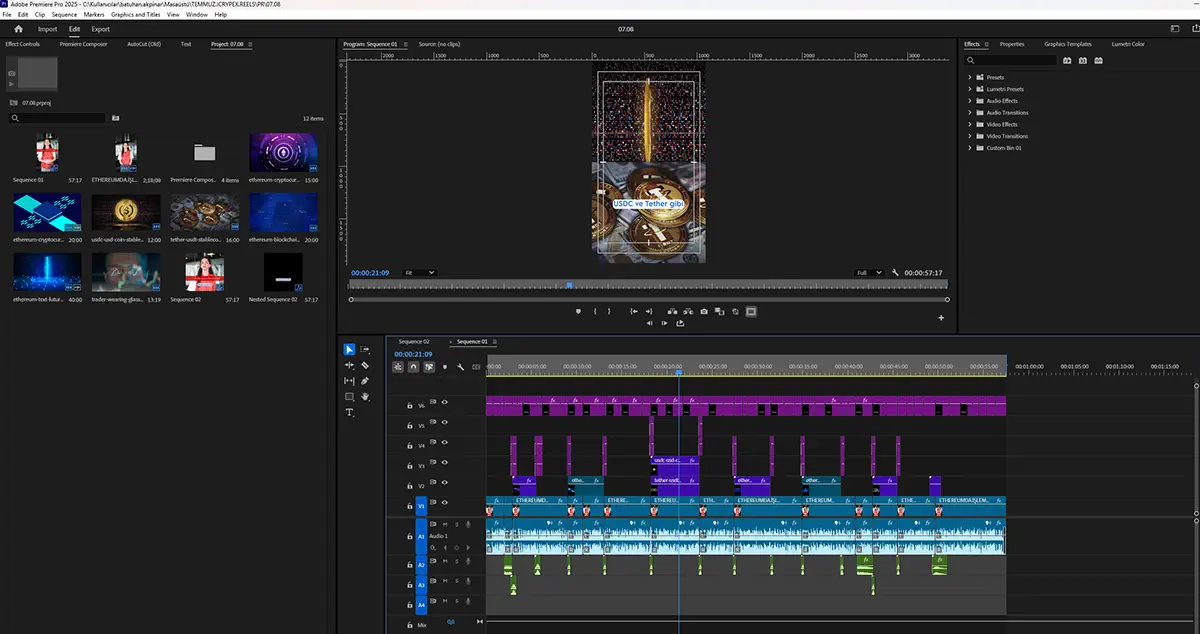Switch to Sequence 02 timeline tab

(x=414, y=341)
